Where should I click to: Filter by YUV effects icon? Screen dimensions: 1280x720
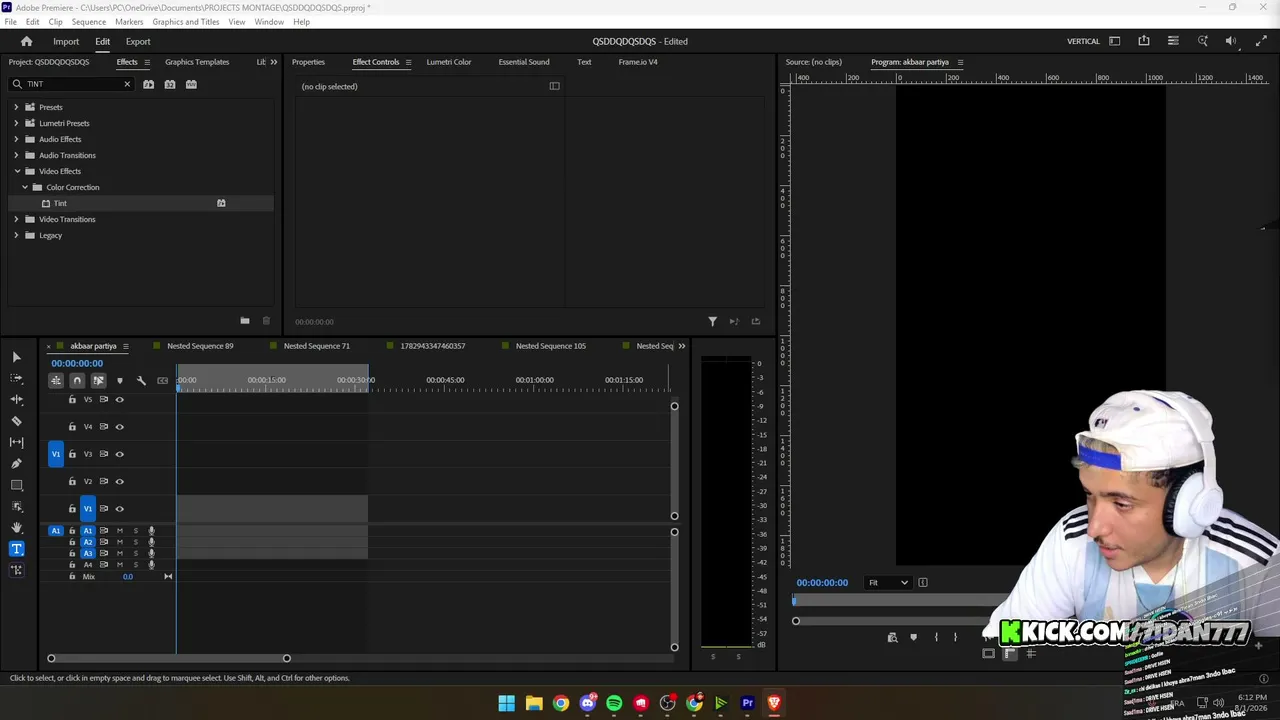pyautogui.click(x=191, y=84)
